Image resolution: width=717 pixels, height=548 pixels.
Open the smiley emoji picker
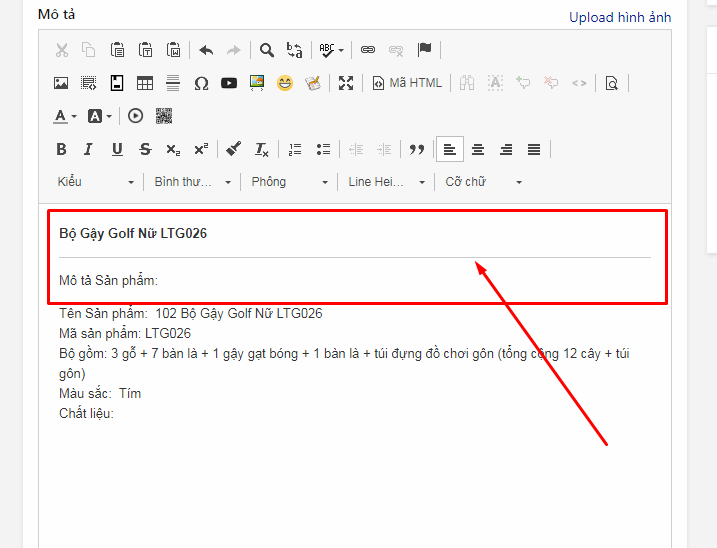pyautogui.click(x=285, y=83)
